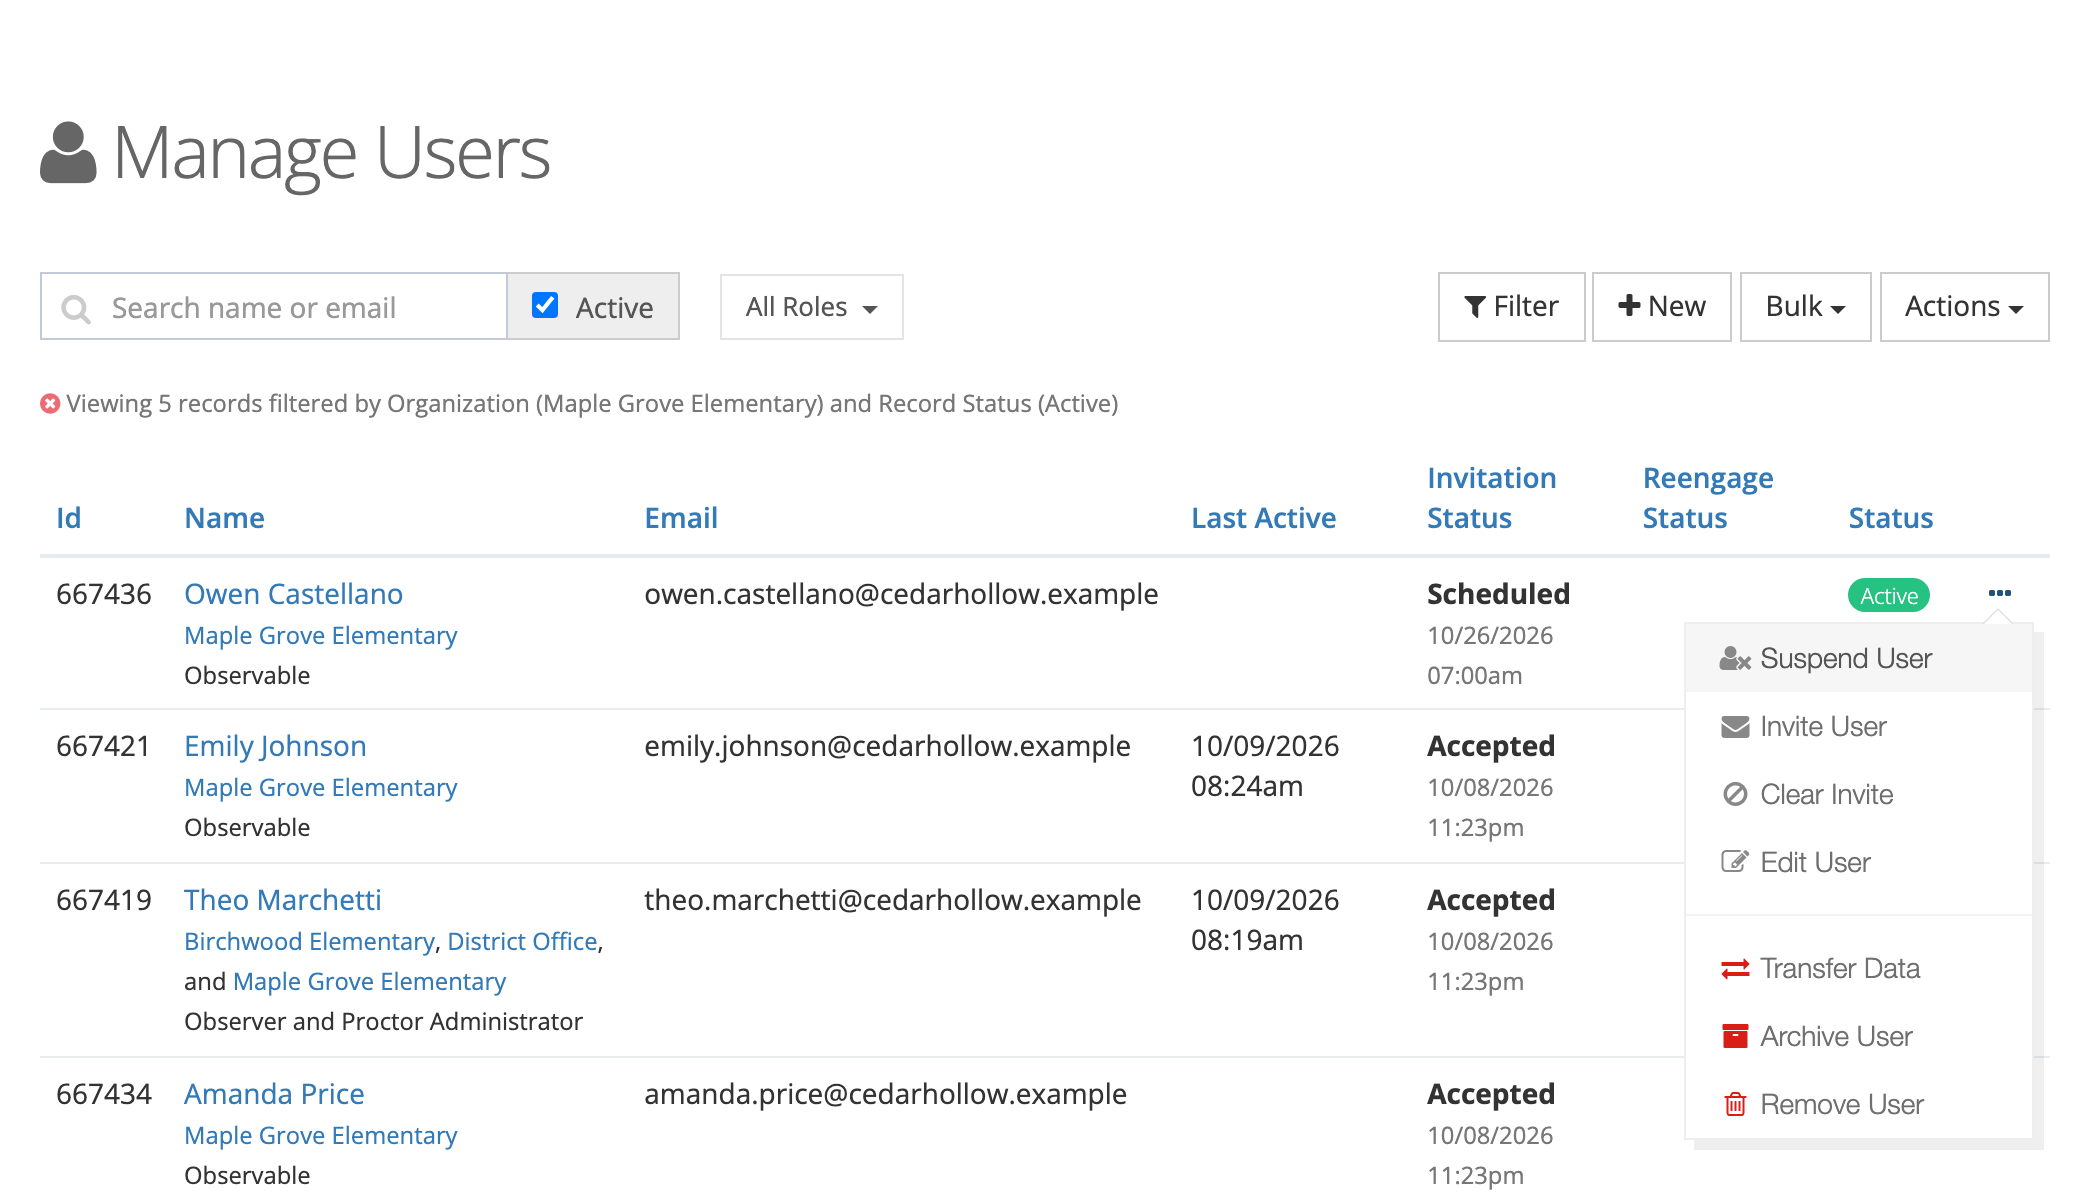Viewport: 2090px width, 1200px height.
Task: Open Emily Johnson's profile link
Action: coord(275,746)
